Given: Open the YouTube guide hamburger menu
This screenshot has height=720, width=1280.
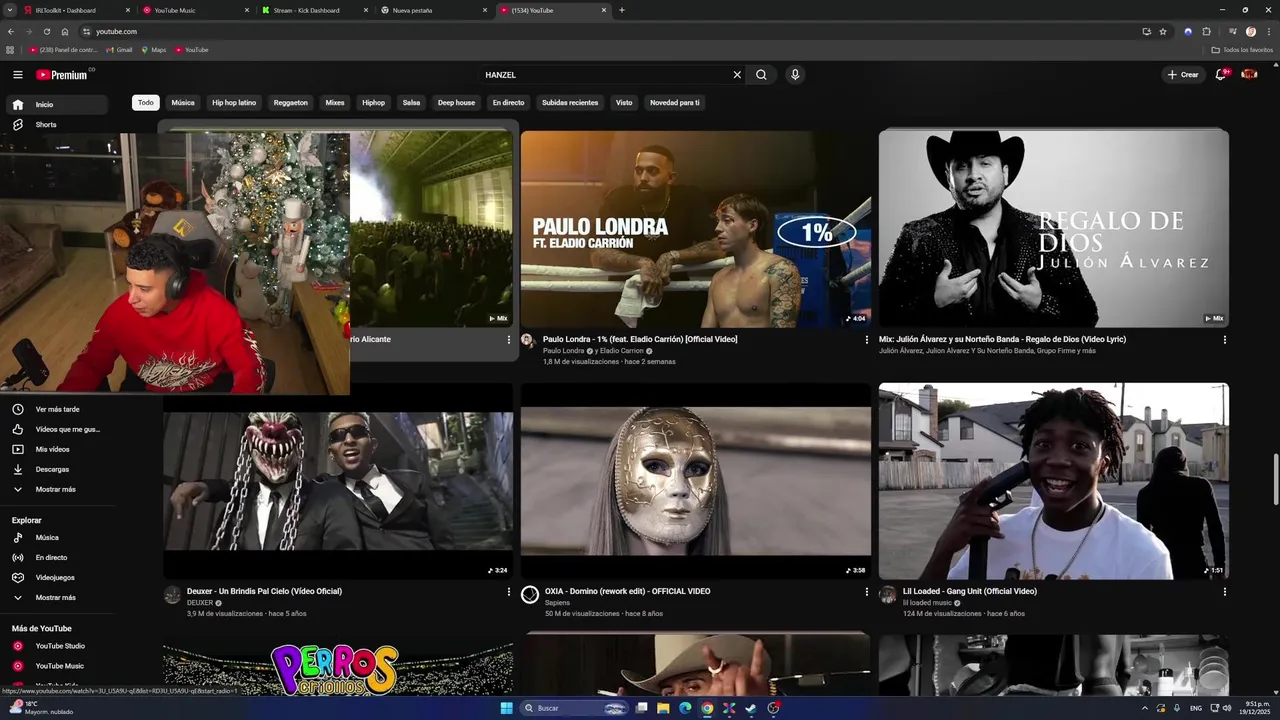Looking at the screenshot, I should tap(17, 75).
